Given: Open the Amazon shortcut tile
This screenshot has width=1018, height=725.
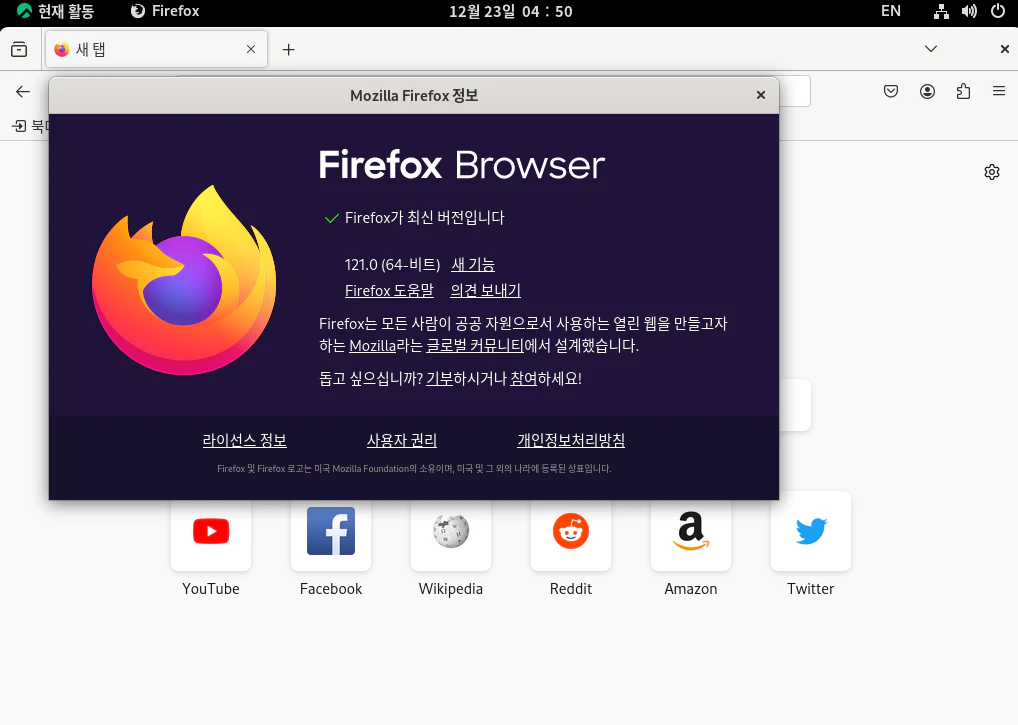Looking at the screenshot, I should [x=691, y=544].
